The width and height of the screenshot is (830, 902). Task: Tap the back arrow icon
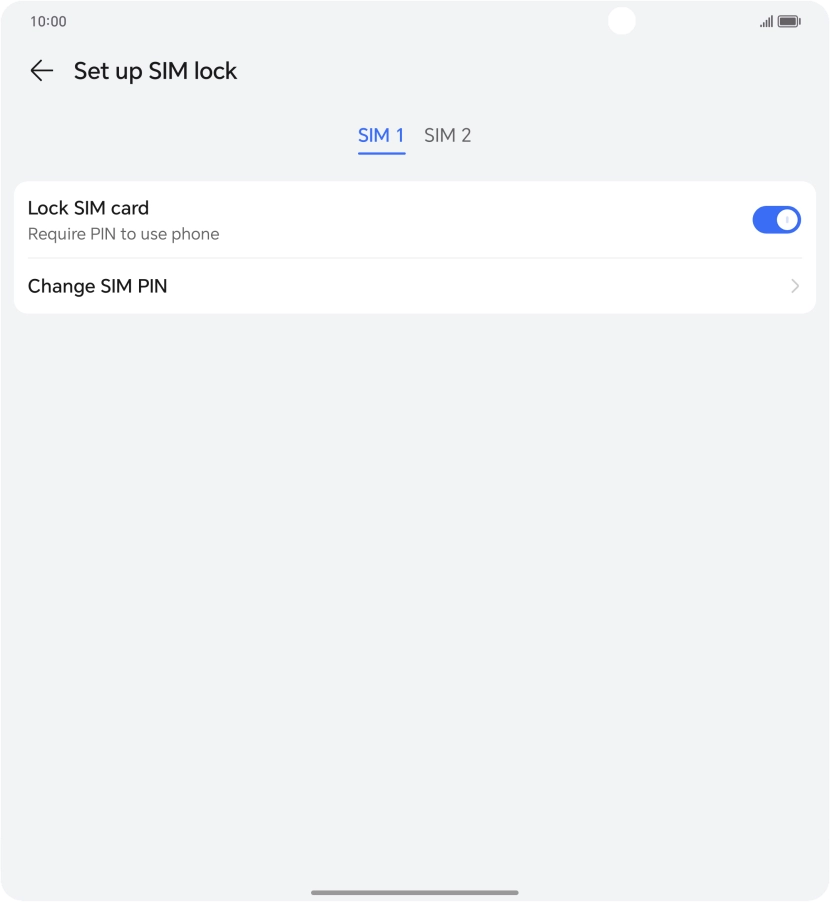click(x=41, y=71)
